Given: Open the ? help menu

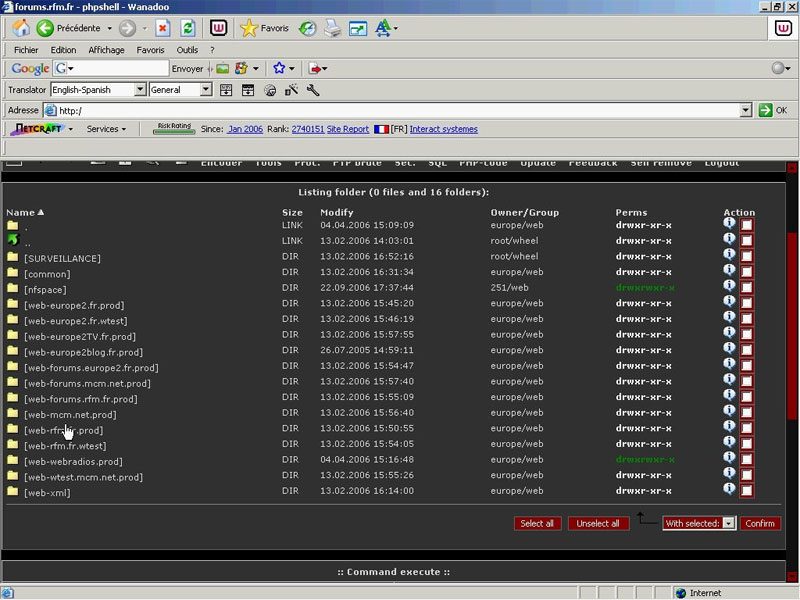Looking at the screenshot, I should click(x=212, y=50).
